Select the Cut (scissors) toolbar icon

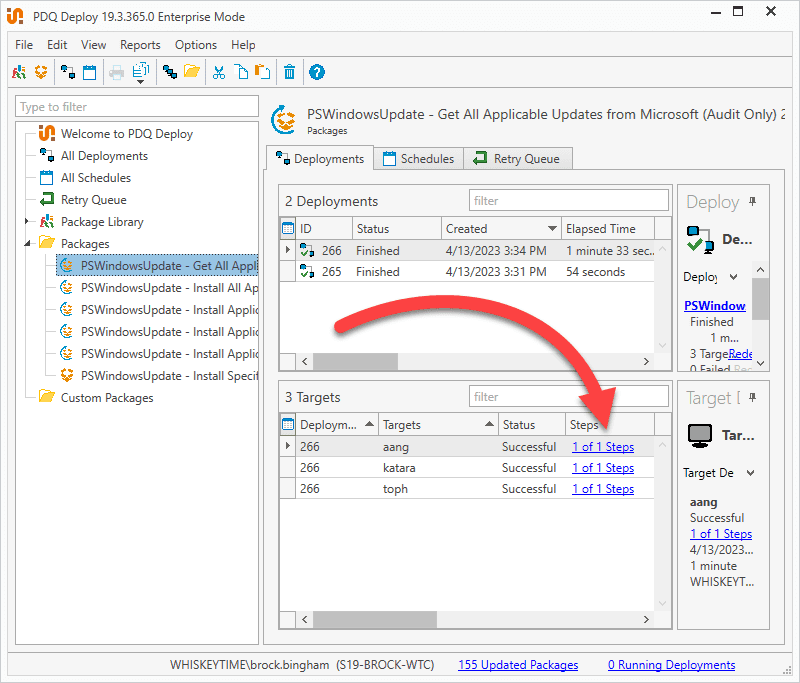click(218, 72)
